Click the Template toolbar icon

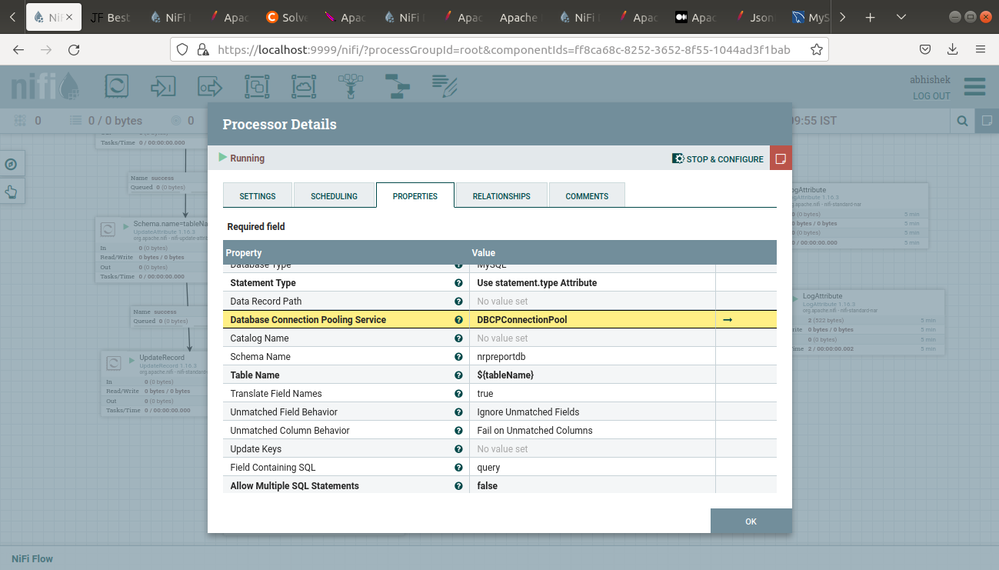(x=397, y=86)
